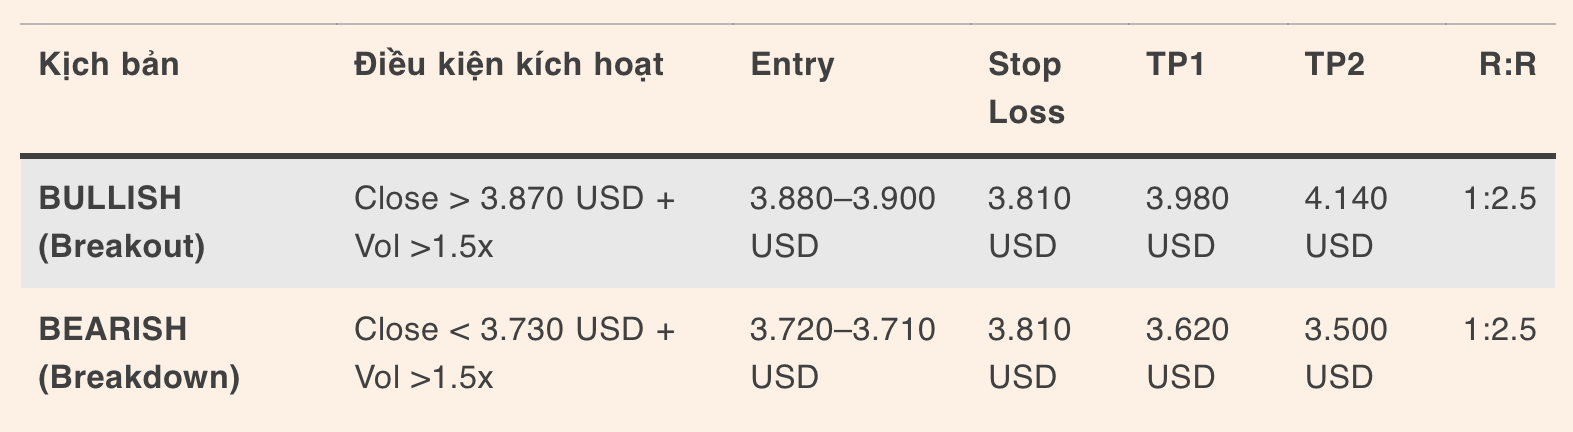Click the 'R:R' column header

1507,65
